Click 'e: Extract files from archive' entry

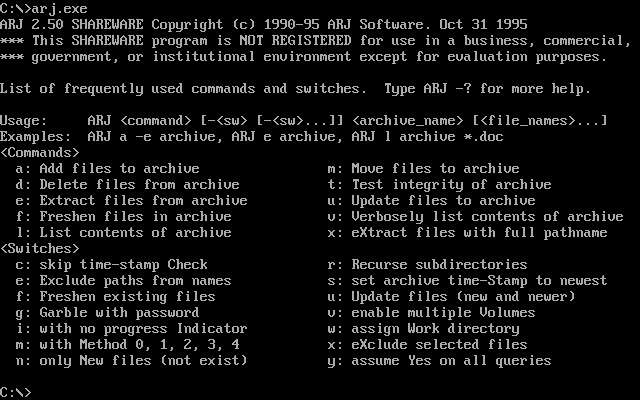(132, 201)
